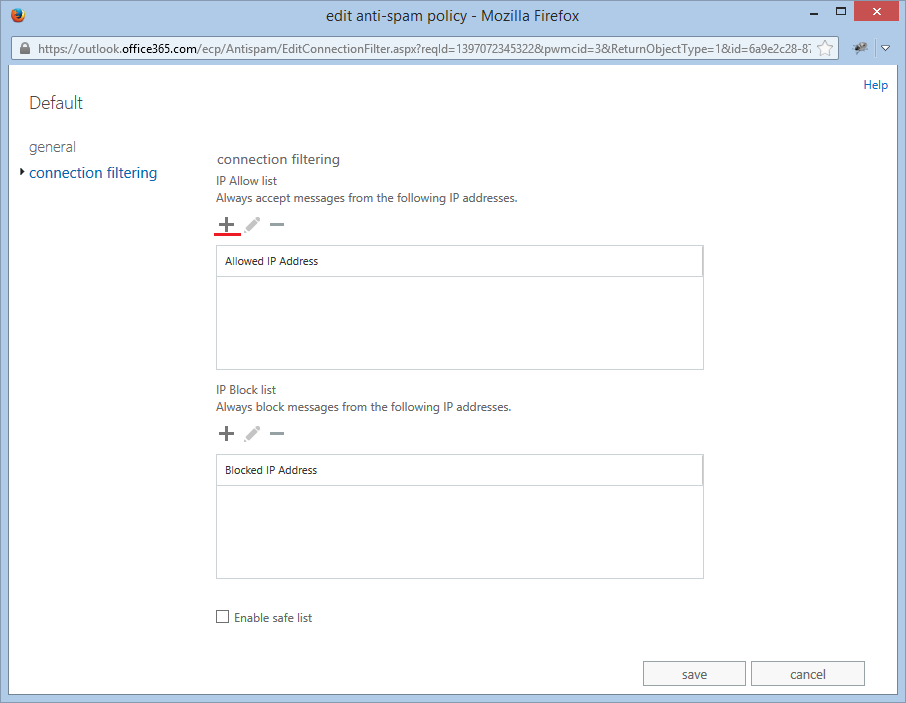Cancel editing the anti-spam policy
Viewport: 906px width, 703px height.
807,673
